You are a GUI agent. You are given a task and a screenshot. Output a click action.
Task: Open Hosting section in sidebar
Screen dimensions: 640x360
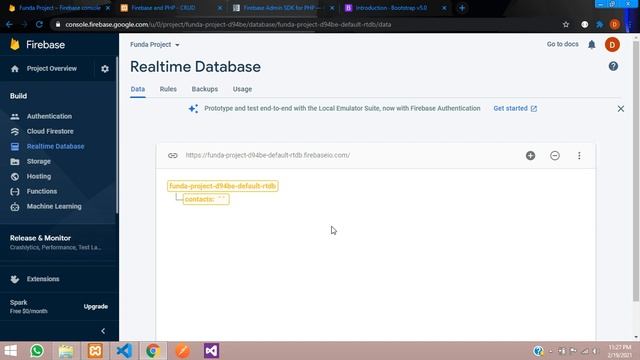39,176
